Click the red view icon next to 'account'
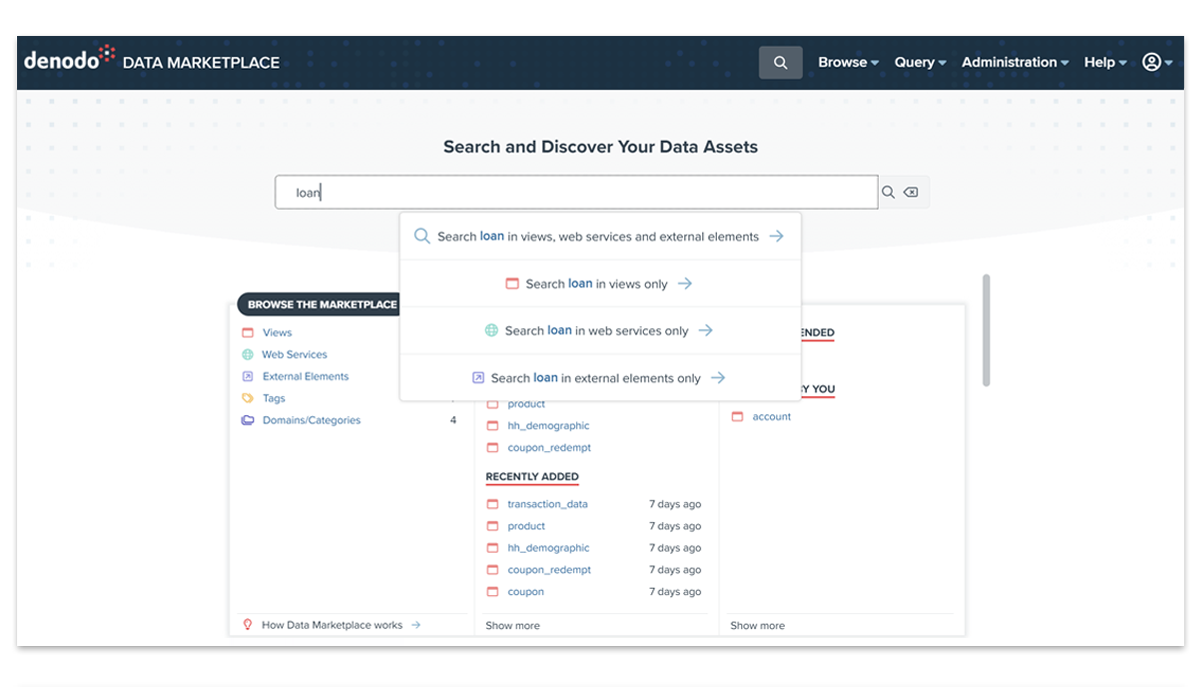The height and width of the screenshot is (688, 1200). pyautogui.click(x=737, y=416)
